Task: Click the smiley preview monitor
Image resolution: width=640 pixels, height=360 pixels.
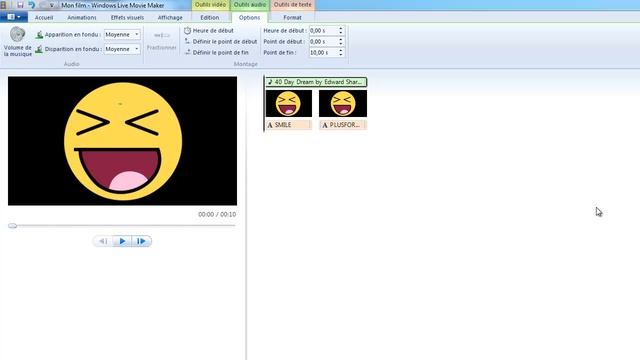Action: tap(122, 141)
